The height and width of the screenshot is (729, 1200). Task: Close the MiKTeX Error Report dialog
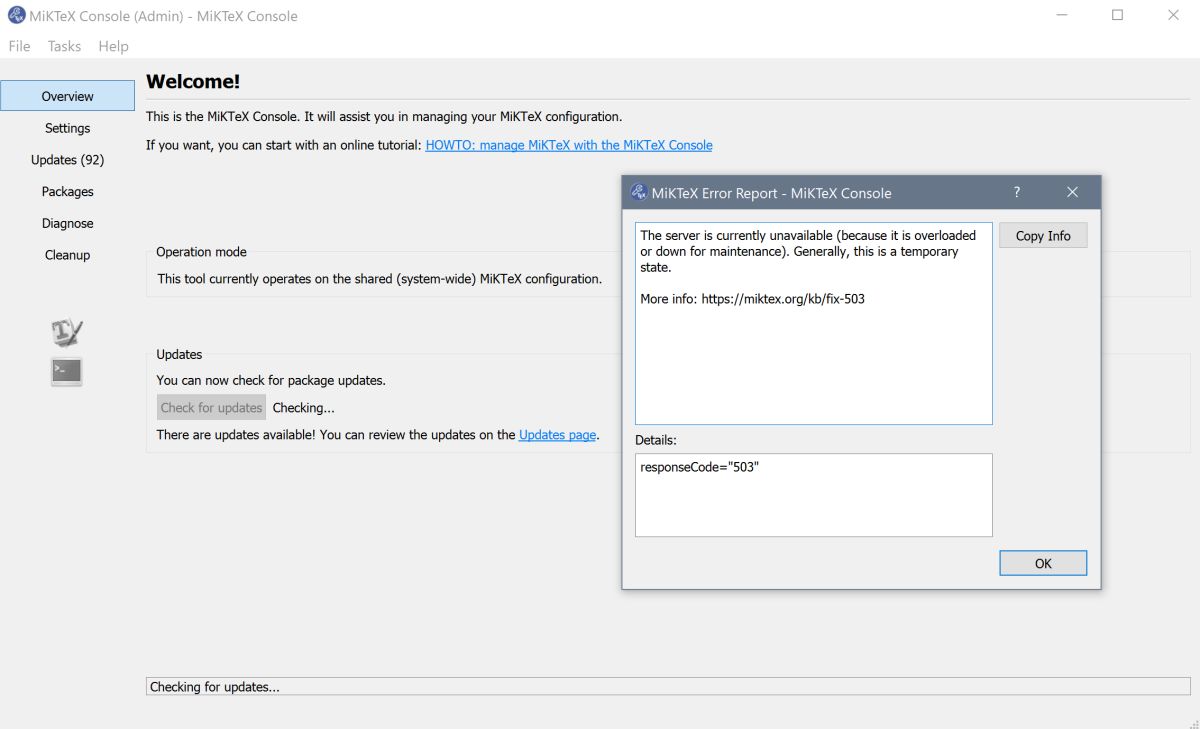(1072, 192)
